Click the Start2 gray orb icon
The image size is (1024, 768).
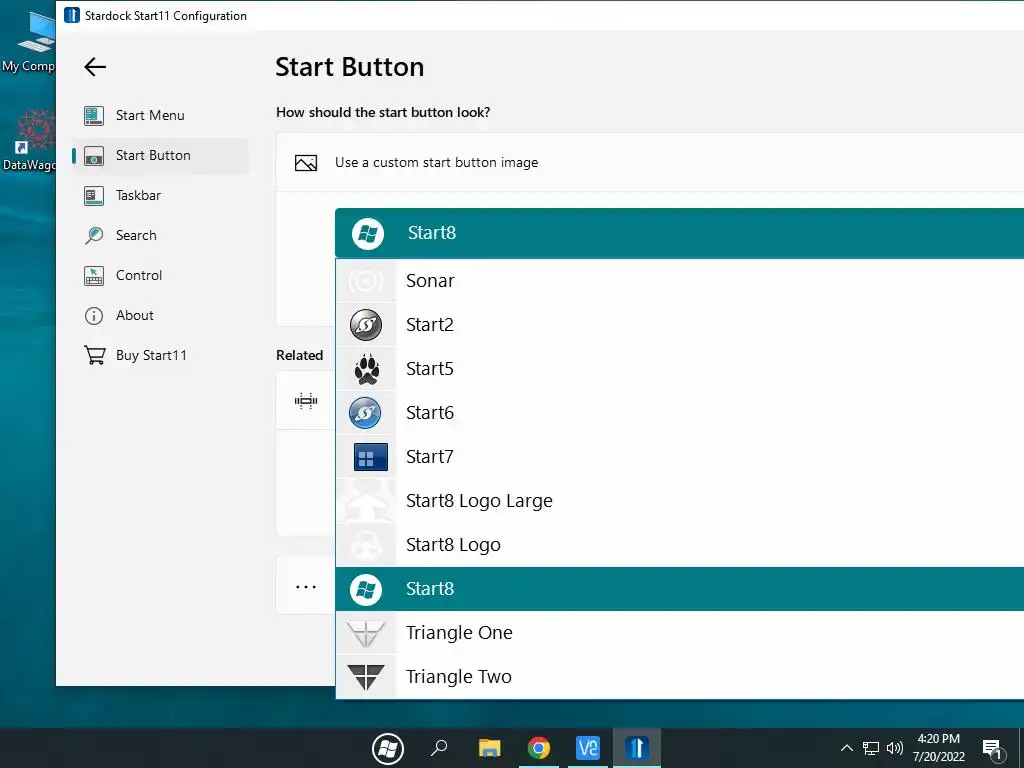[x=366, y=325]
